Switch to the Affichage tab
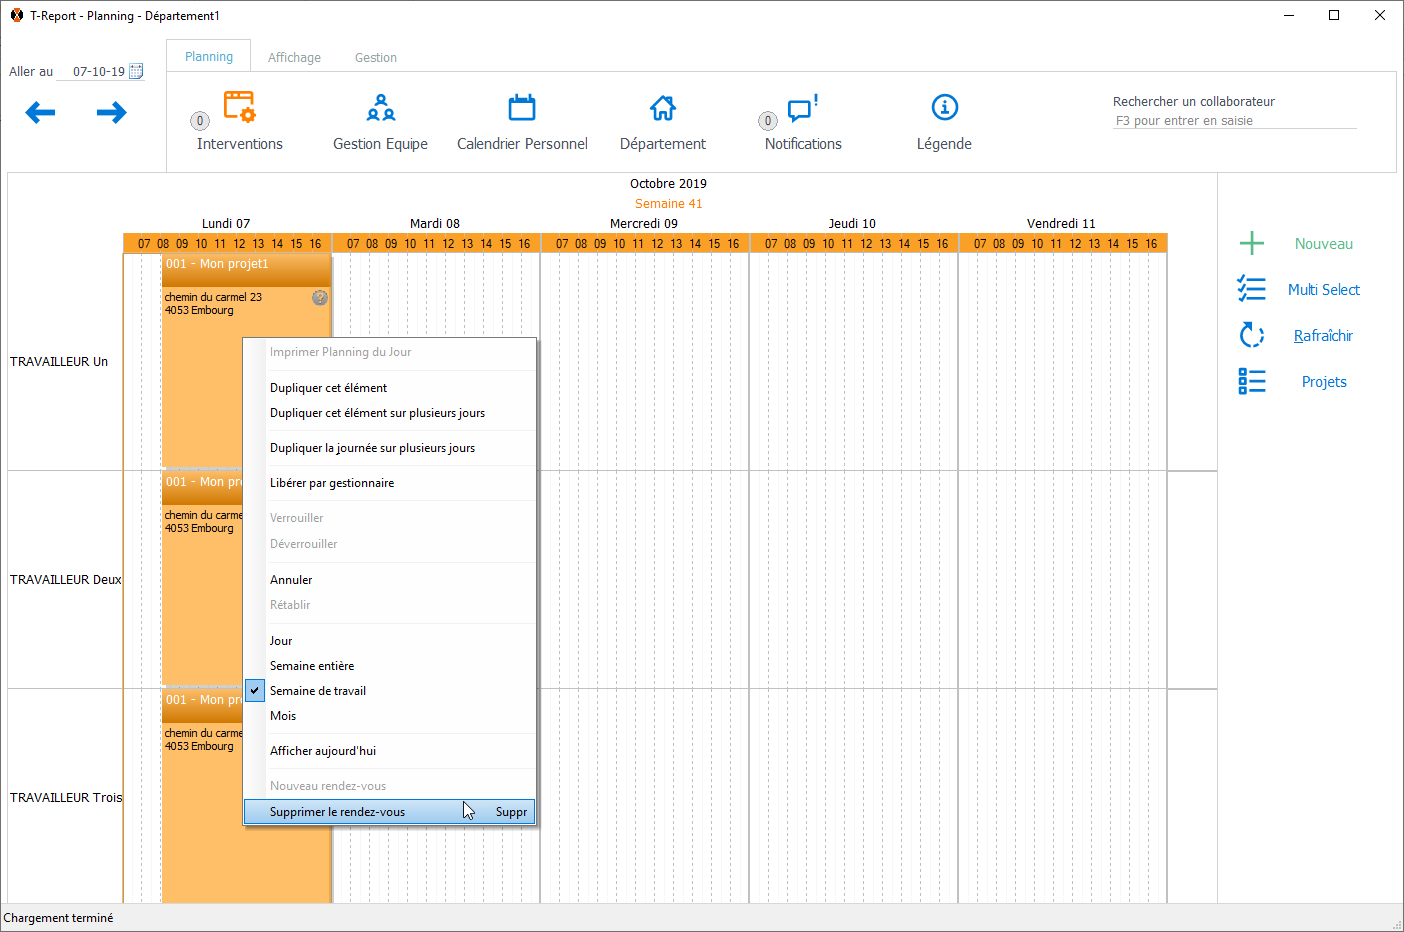The image size is (1404, 932). click(x=294, y=58)
